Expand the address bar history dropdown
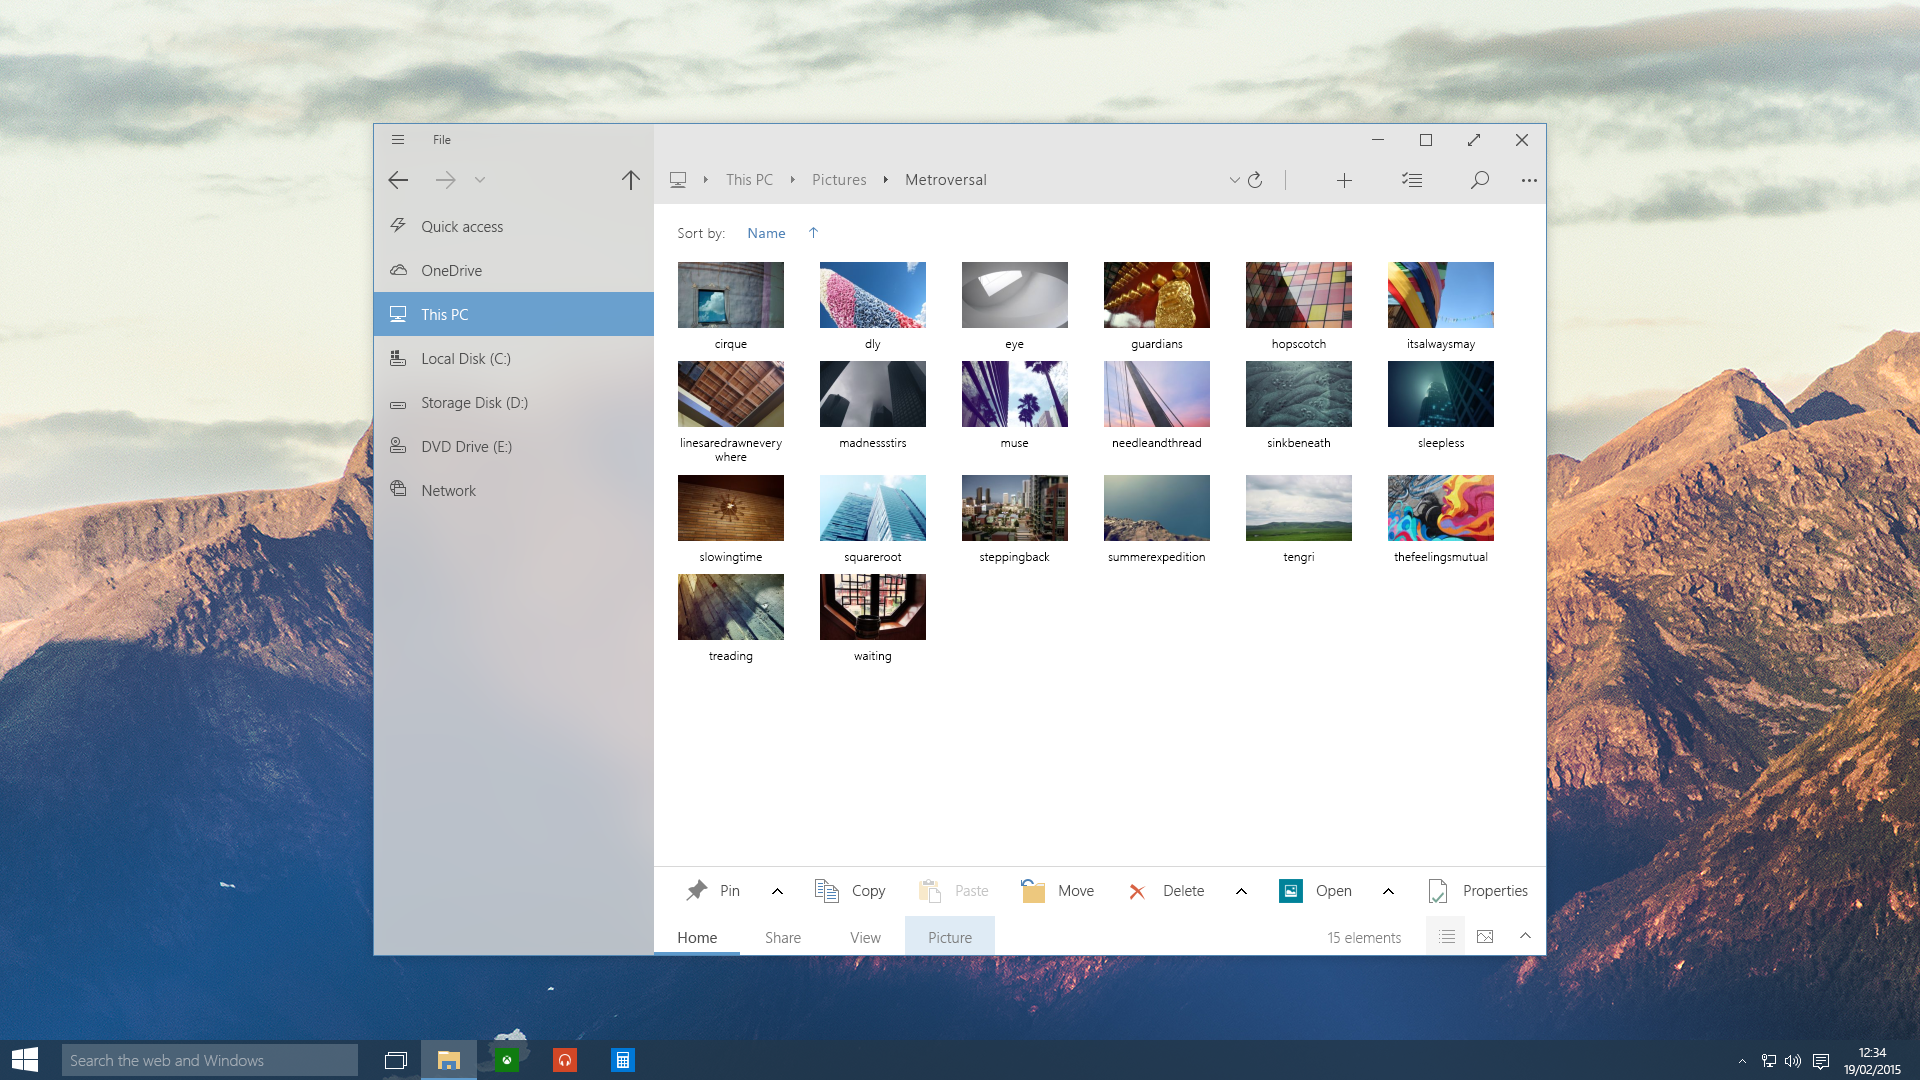1920x1080 pixels. pyautogui.click(x=1234, y=180)
